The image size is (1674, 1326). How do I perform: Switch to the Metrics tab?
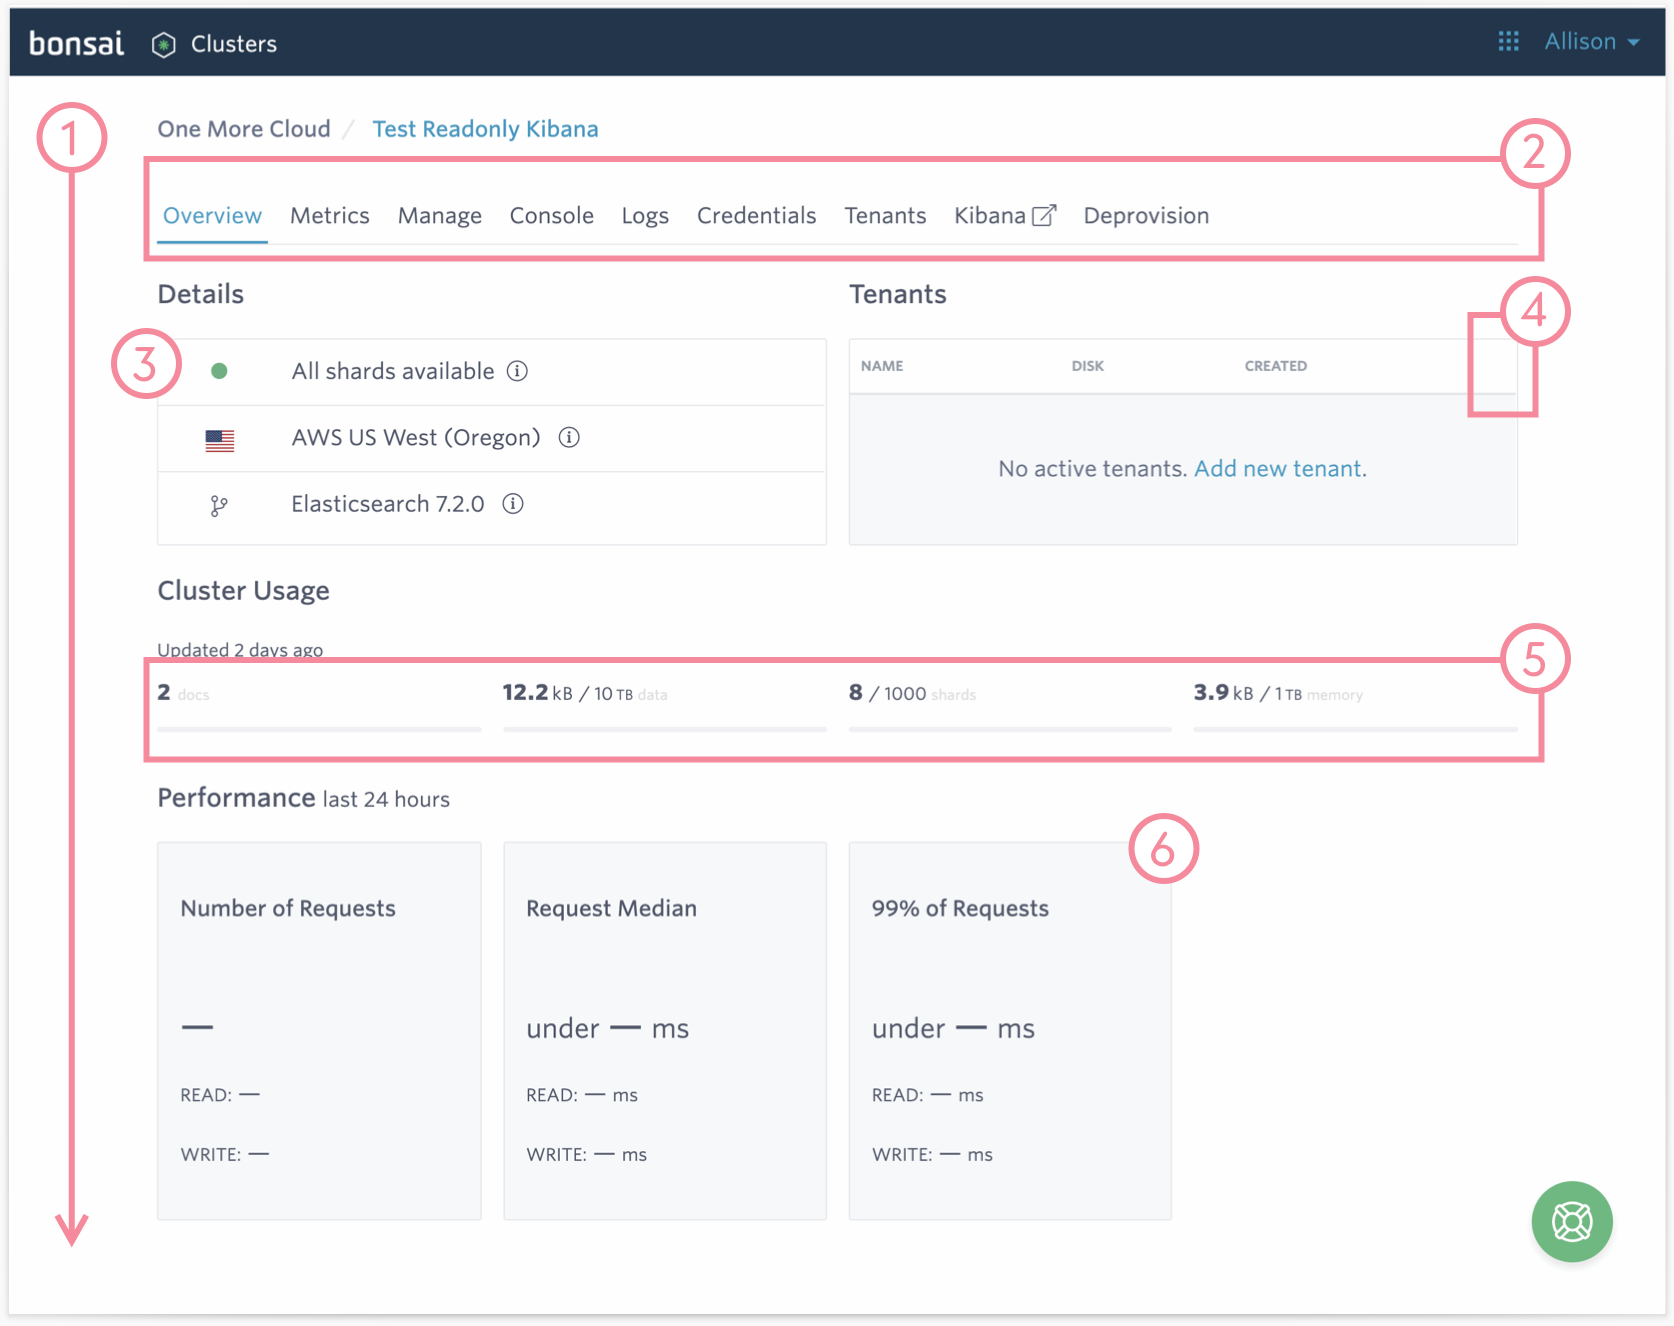point(329,216)
